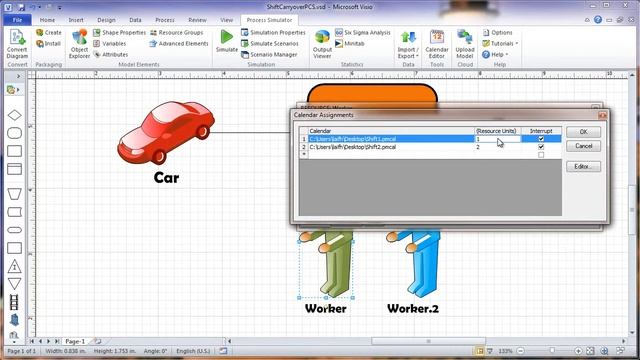640x360 pixels.
Task: Expand the Tutorials dropdown
Action: click(500, 43)
